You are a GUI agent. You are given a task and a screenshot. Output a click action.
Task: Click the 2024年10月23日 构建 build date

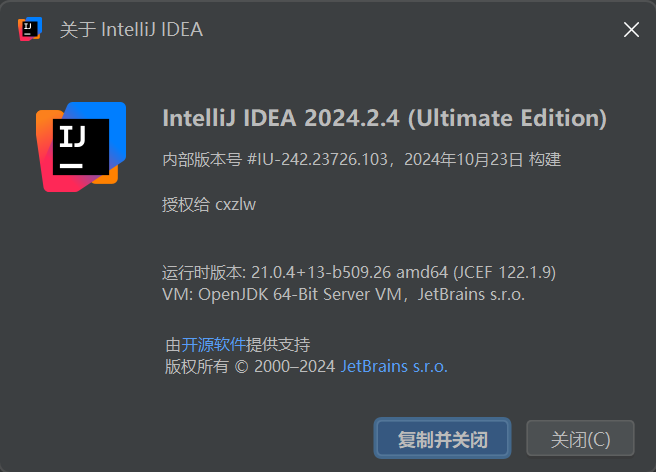[x=482, y=159]
